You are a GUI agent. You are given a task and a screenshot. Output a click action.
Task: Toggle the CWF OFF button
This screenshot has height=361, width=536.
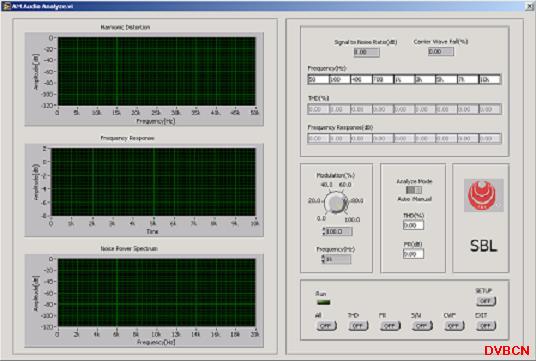tap(454, 325)
